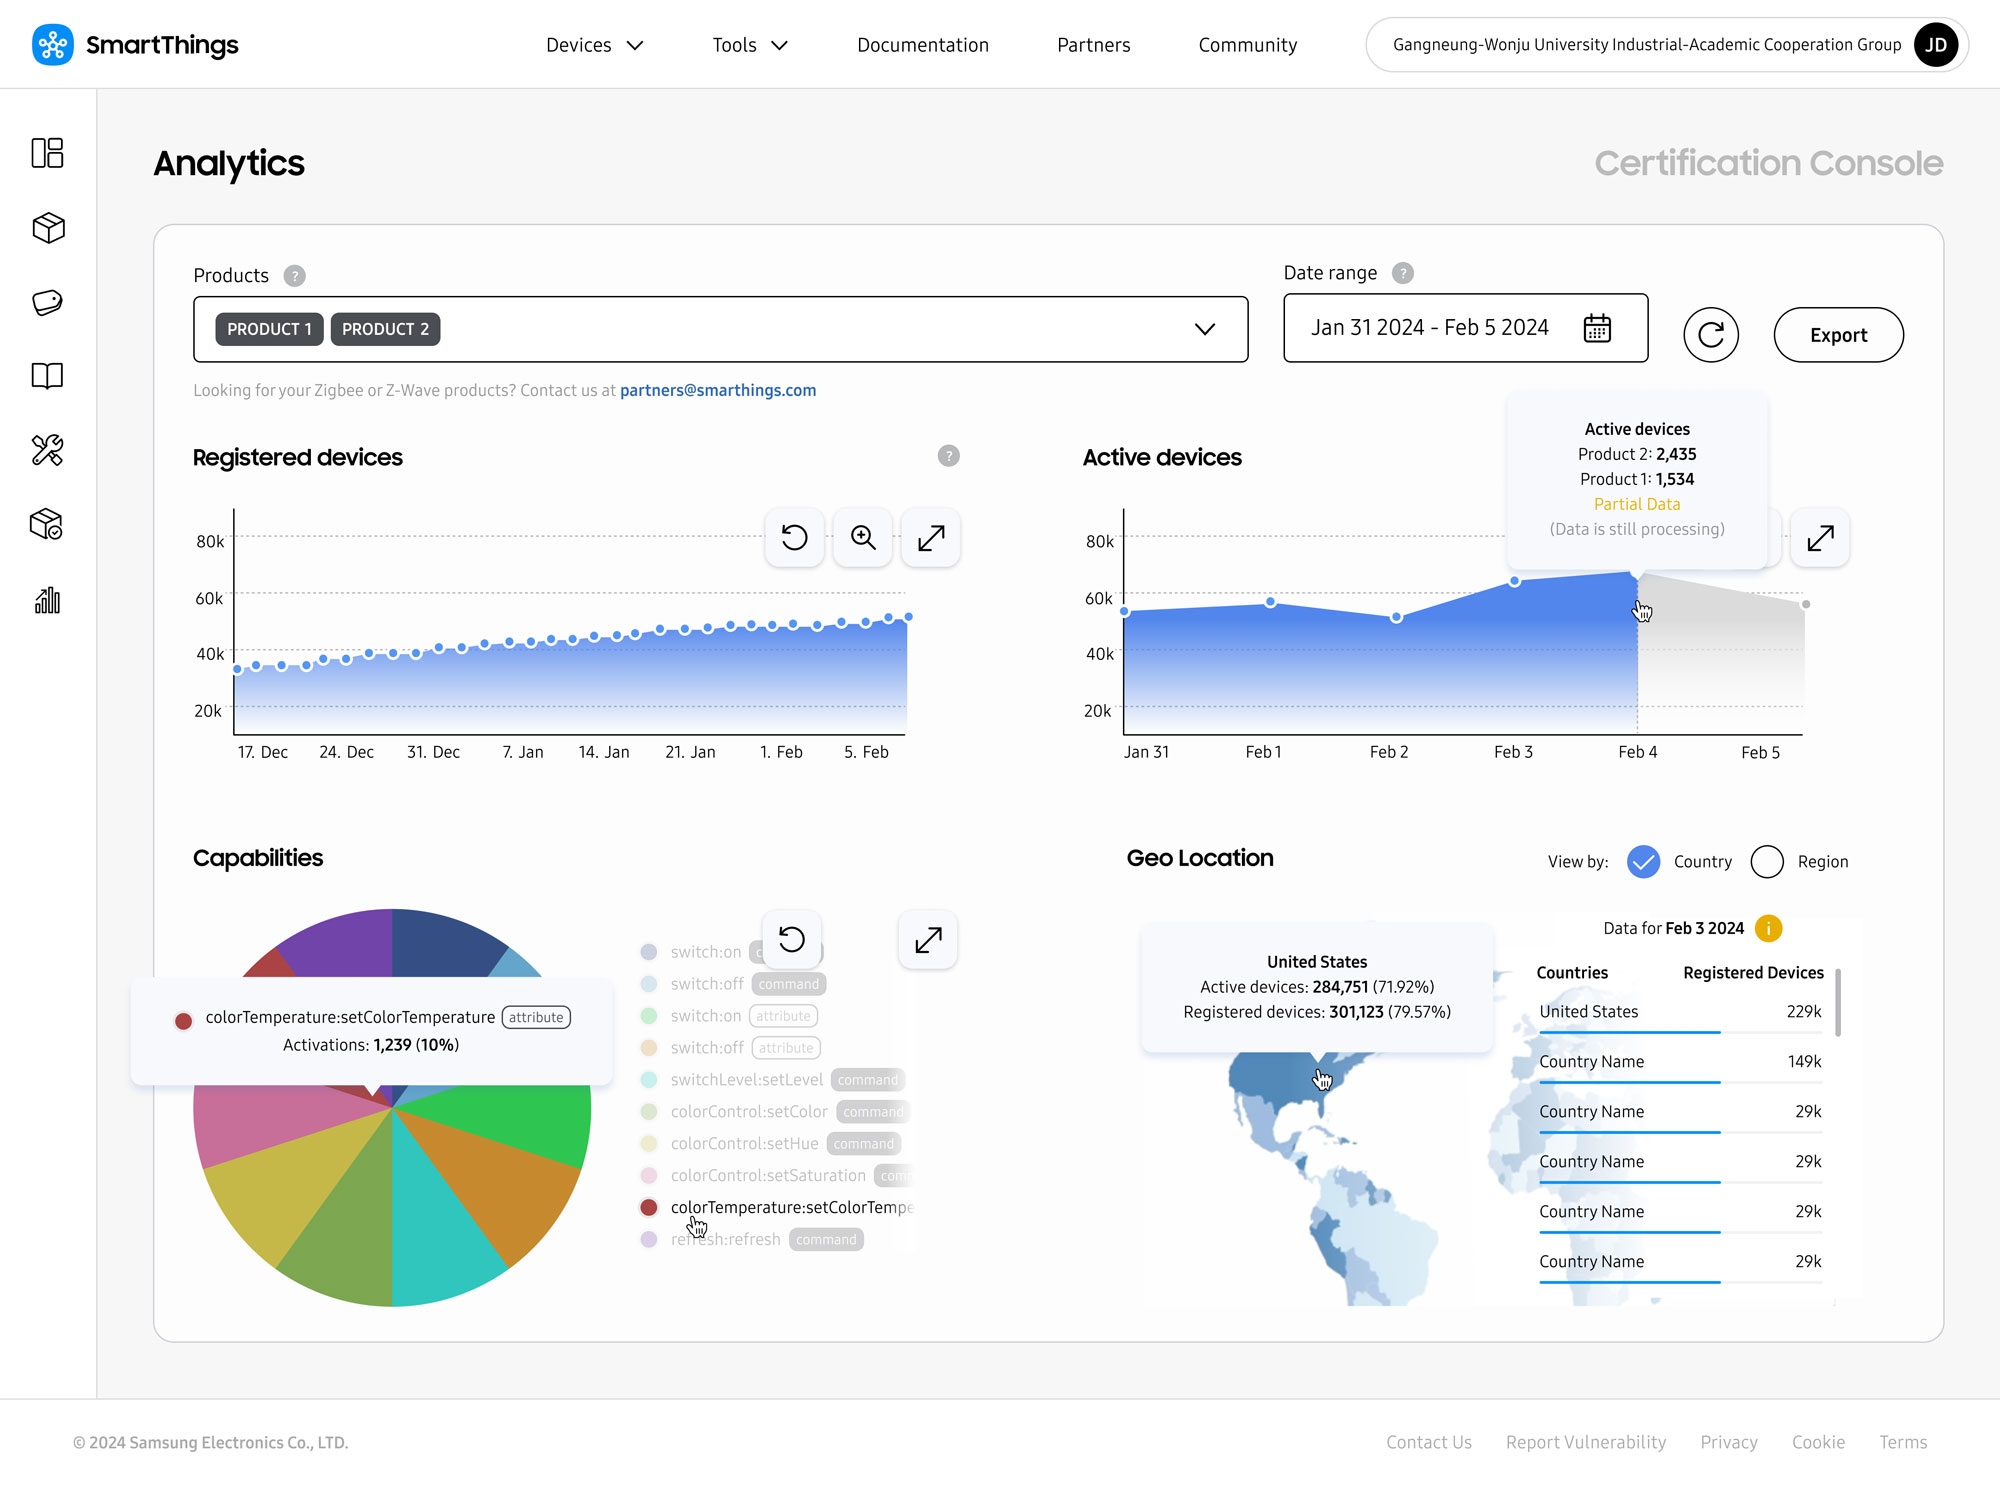Open the dashboard layout sidebar icon
The width and height of the screenshot is (2000, 1487).
pos(47,153)
